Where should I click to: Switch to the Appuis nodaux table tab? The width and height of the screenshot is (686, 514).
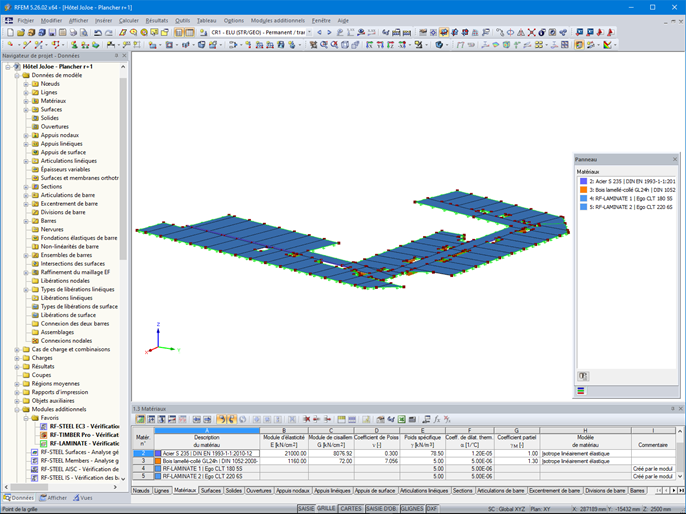[x=293, y=491]
